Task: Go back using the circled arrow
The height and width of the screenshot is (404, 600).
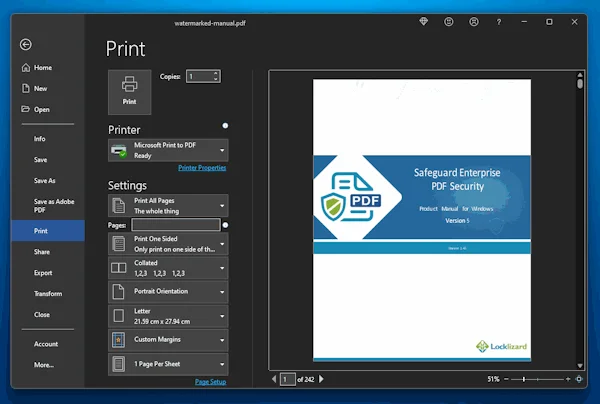Action: 26,45
